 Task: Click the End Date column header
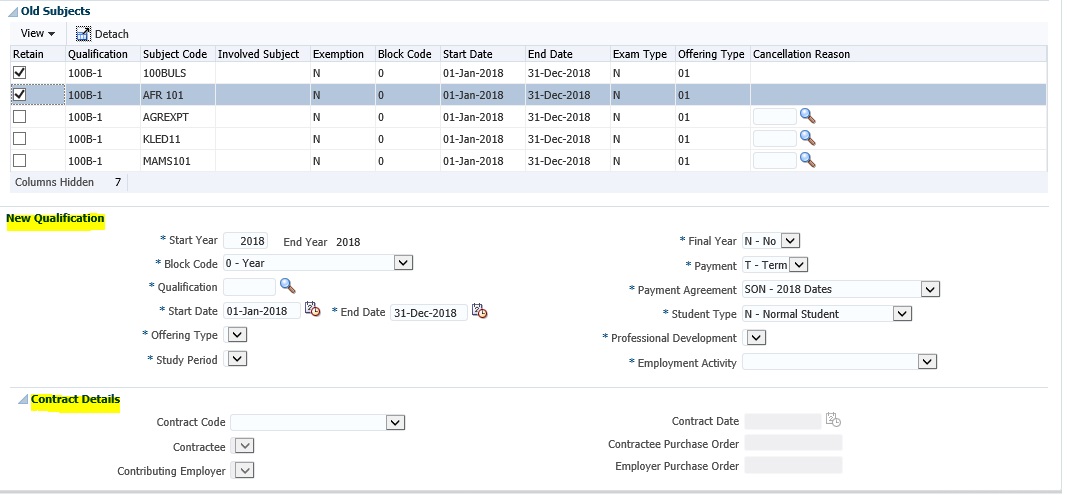pos(550,54)
